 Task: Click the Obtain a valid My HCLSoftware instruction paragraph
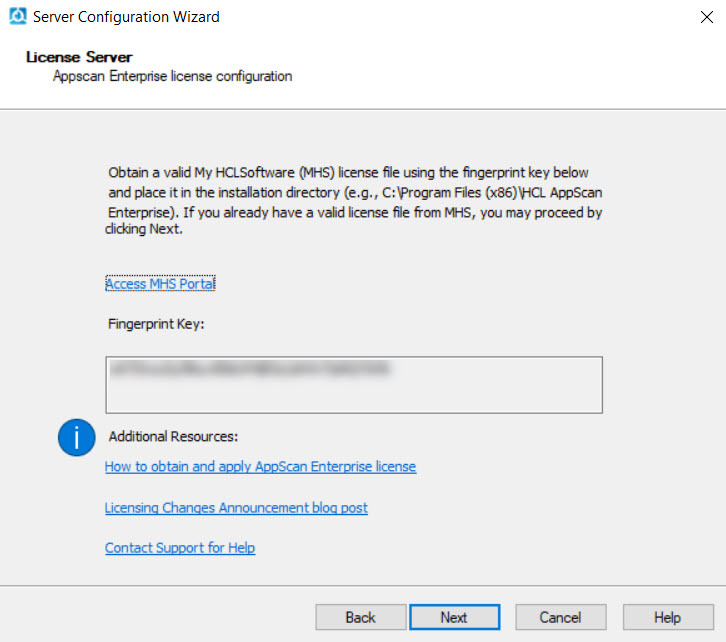pos(355,200)
